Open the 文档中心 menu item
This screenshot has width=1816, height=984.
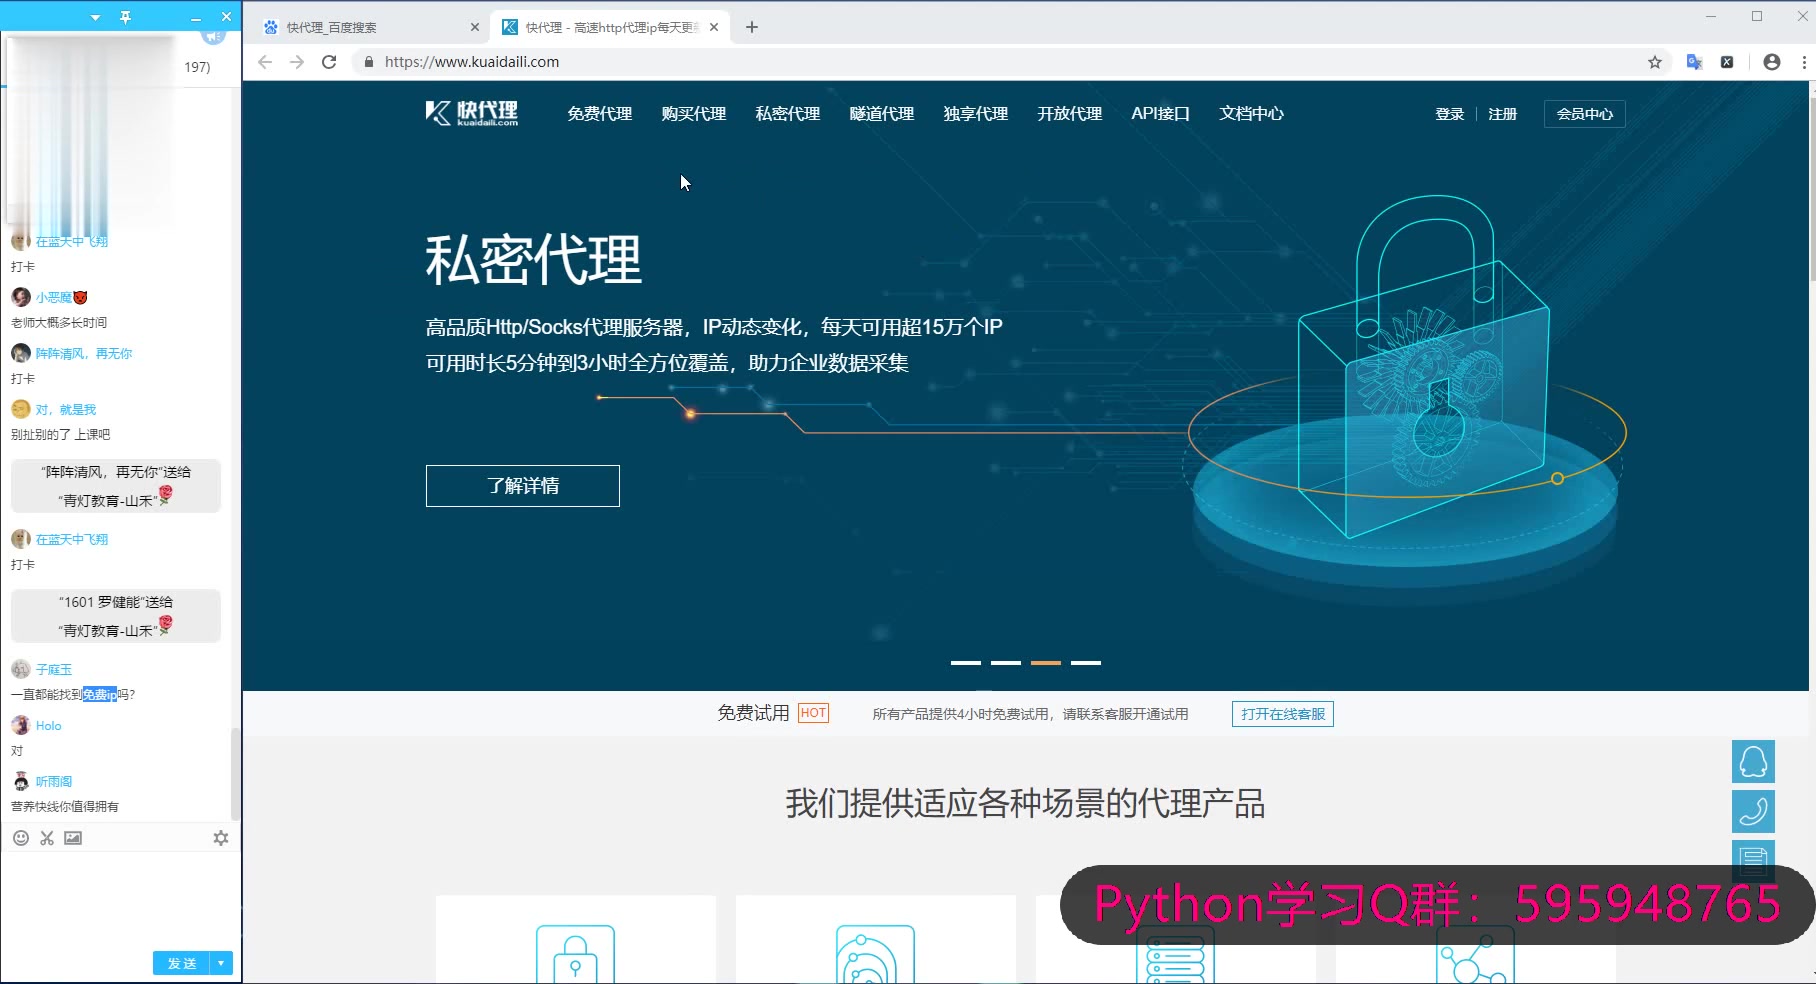1251,114
